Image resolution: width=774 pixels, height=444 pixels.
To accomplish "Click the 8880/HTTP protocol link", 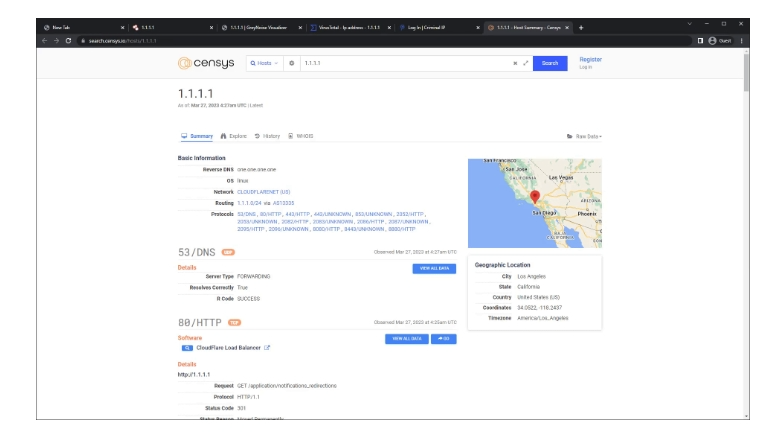I will point(402,229).
